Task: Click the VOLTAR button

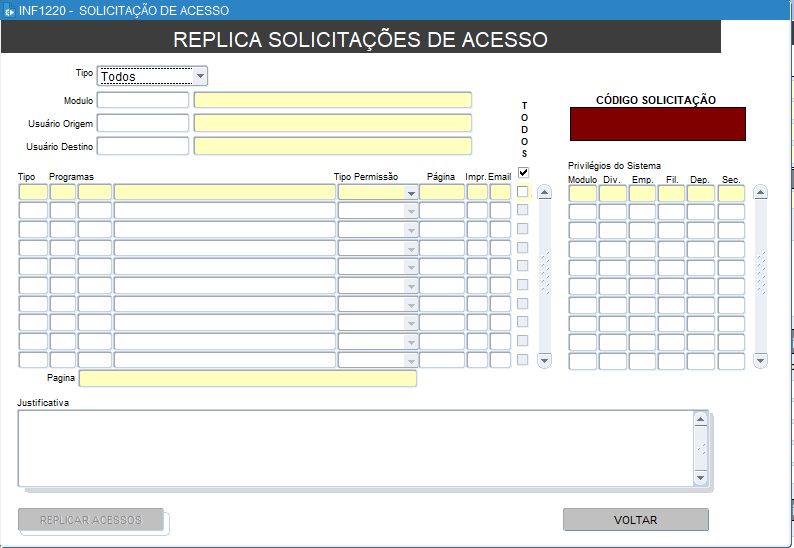Action: 636,520
